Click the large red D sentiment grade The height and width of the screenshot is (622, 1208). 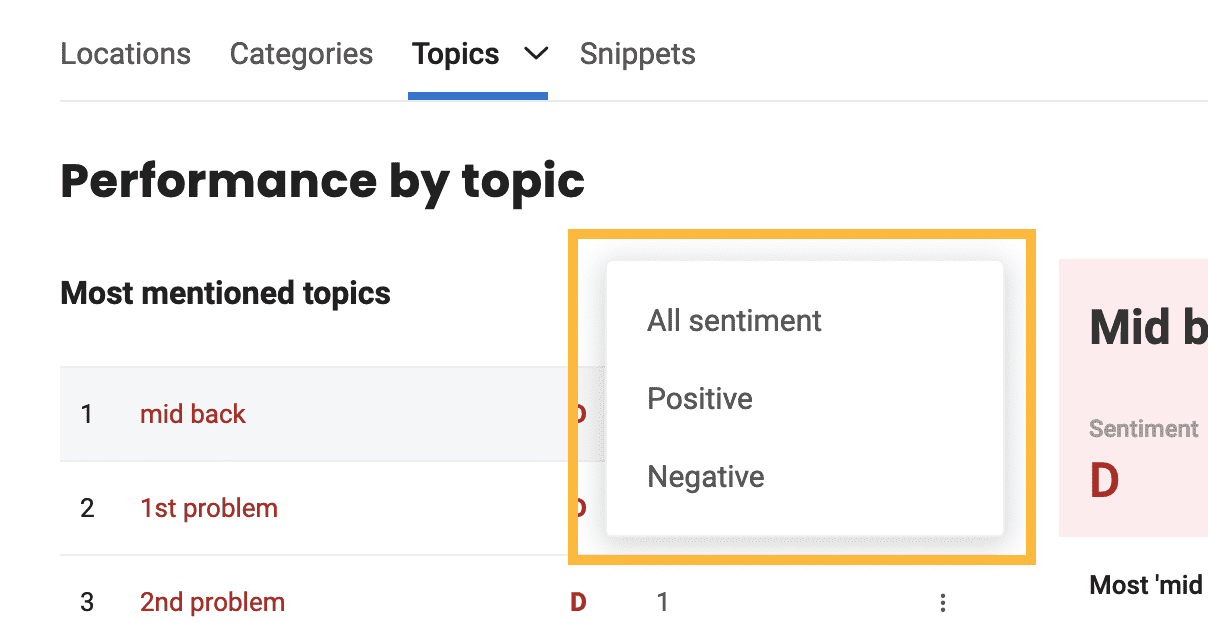1104,480
